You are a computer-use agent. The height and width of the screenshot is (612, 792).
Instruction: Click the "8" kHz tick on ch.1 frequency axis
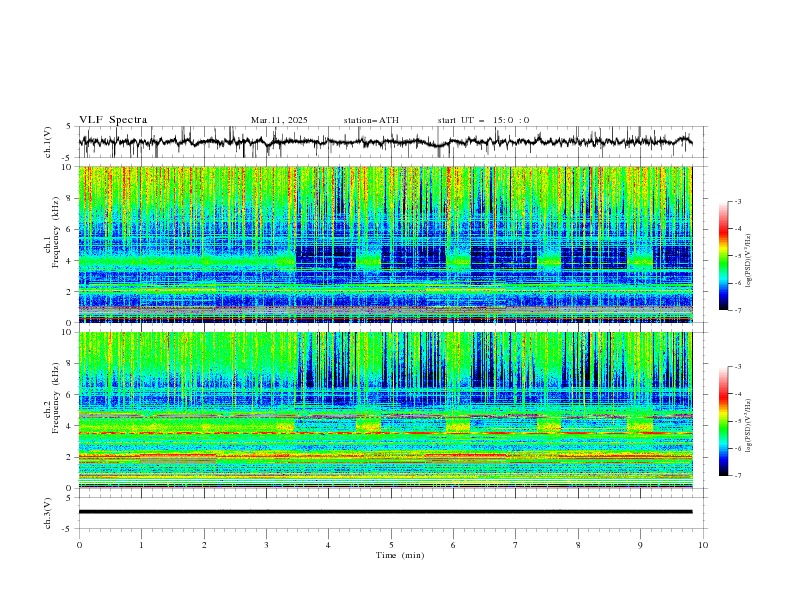coord(70,198)
